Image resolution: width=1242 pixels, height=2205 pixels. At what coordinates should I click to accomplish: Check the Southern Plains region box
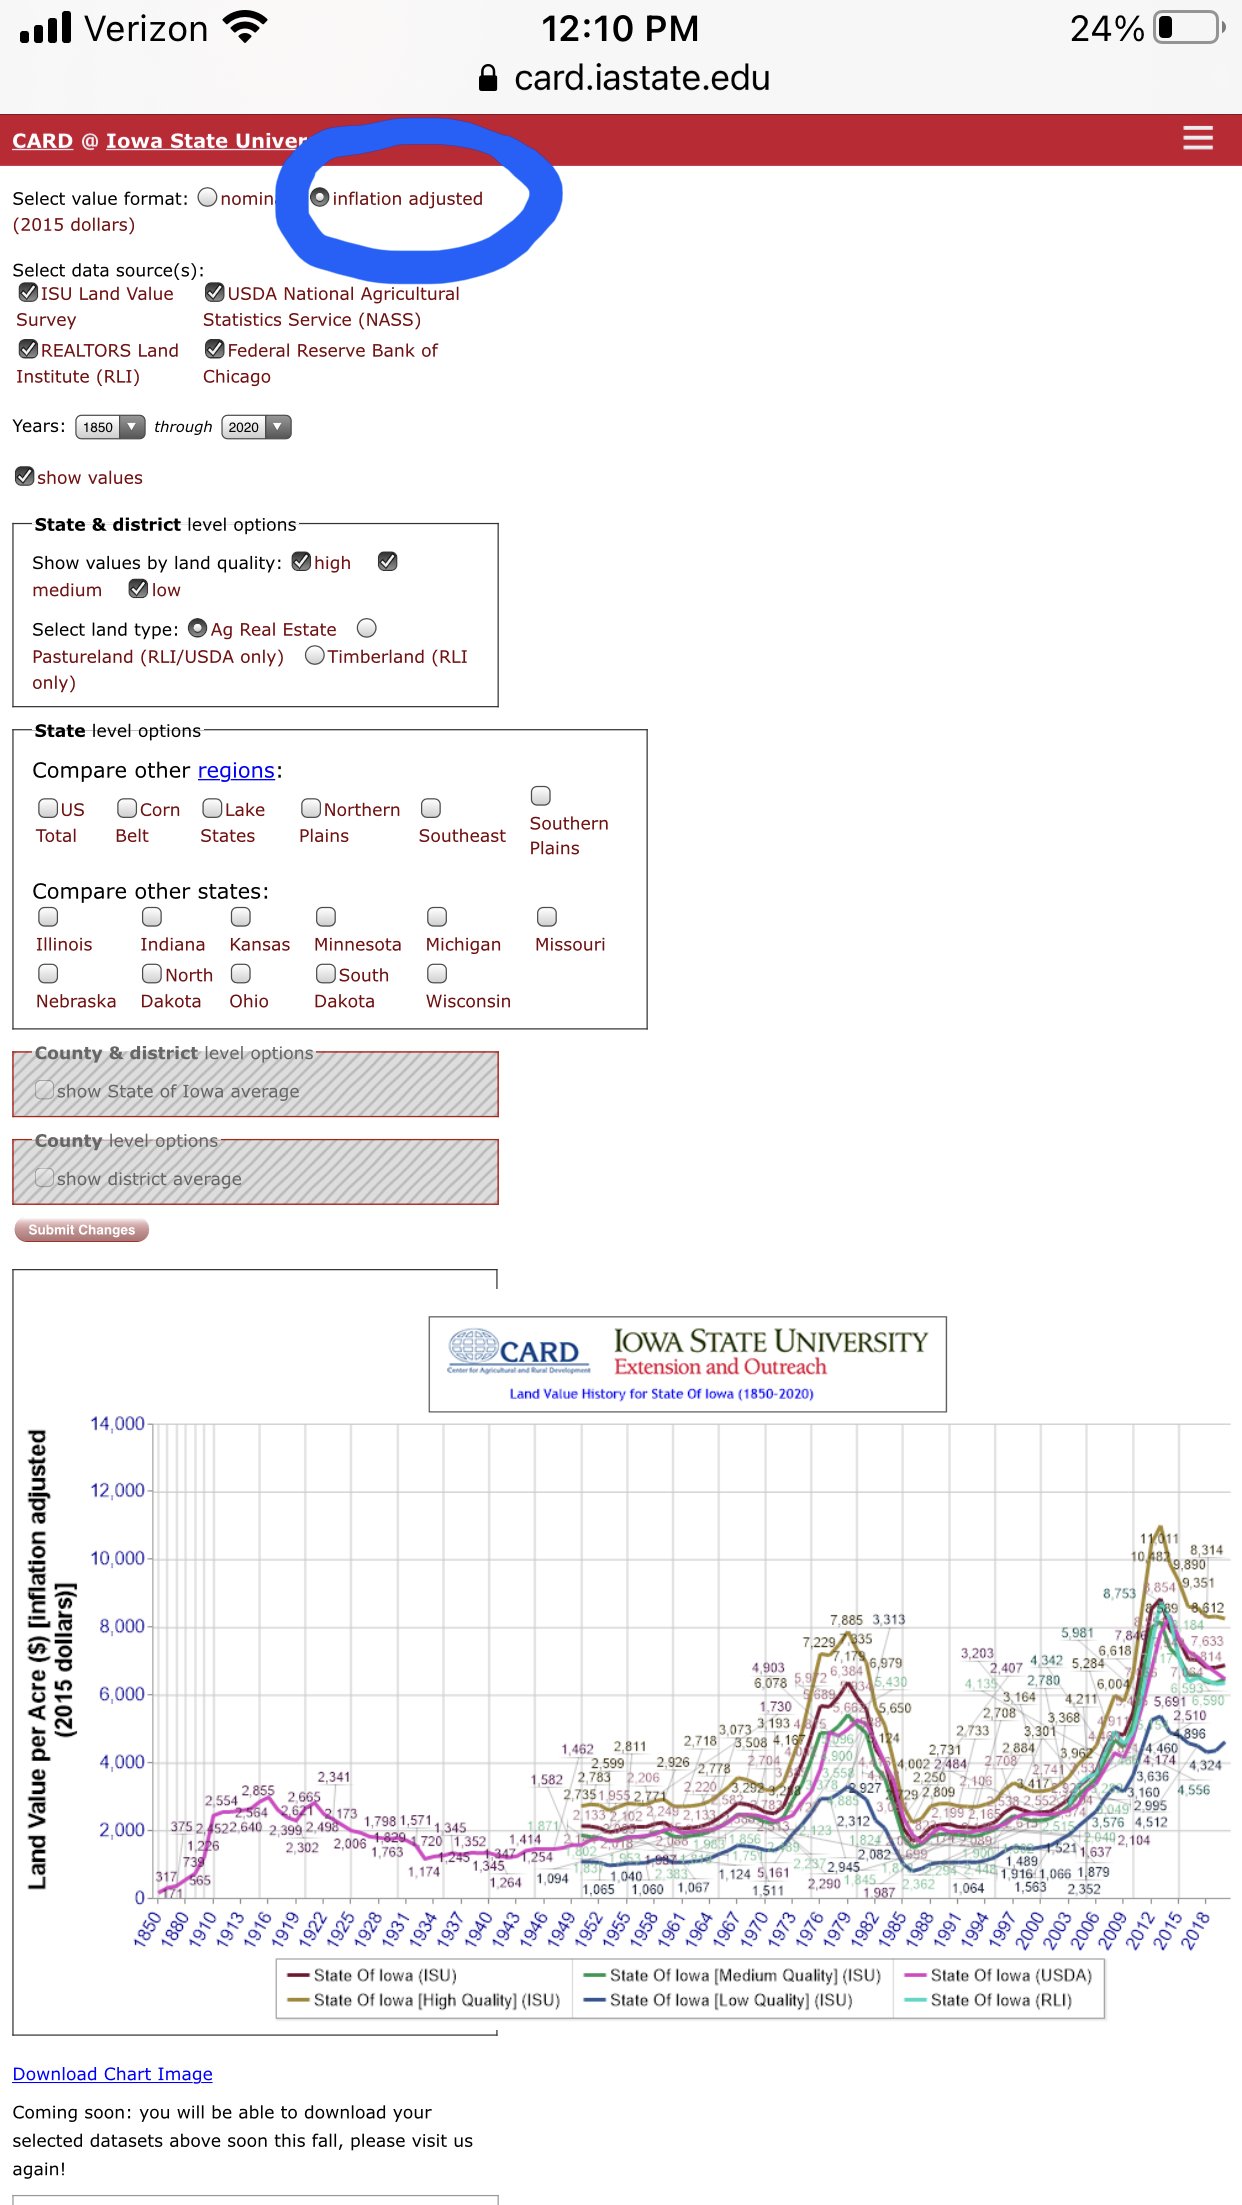pyautogui.click(x=541, y=795)
